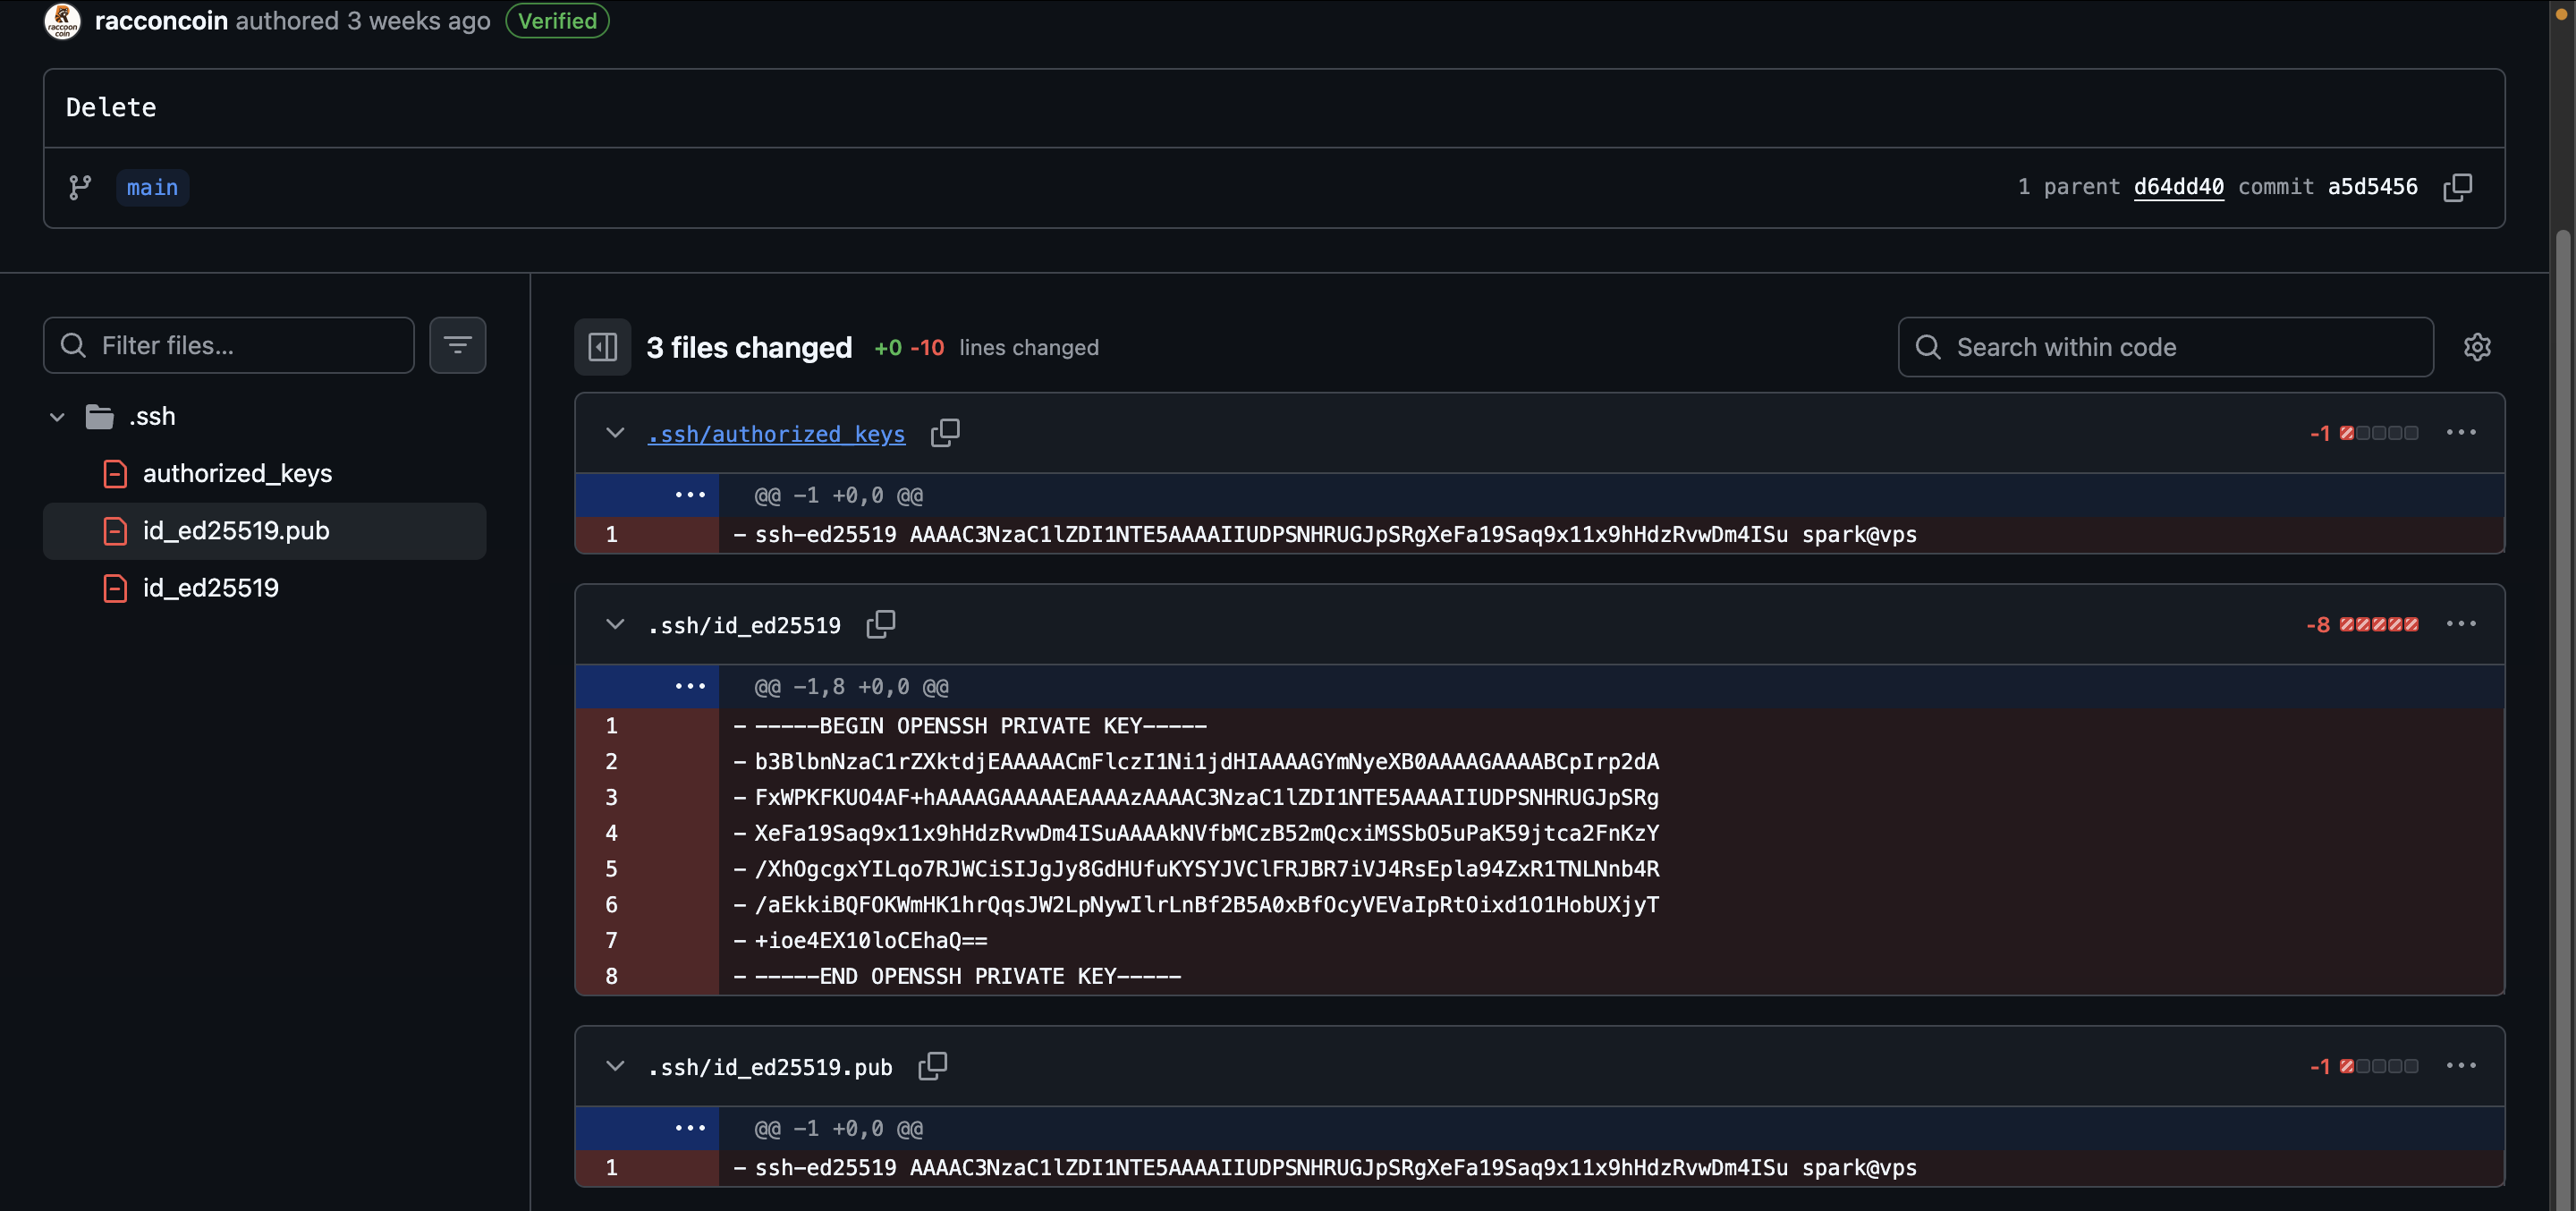Collapse the .ssh/id_ed25519 diff
This screenshot has width=2576, height=1211.
pos(615,624)
